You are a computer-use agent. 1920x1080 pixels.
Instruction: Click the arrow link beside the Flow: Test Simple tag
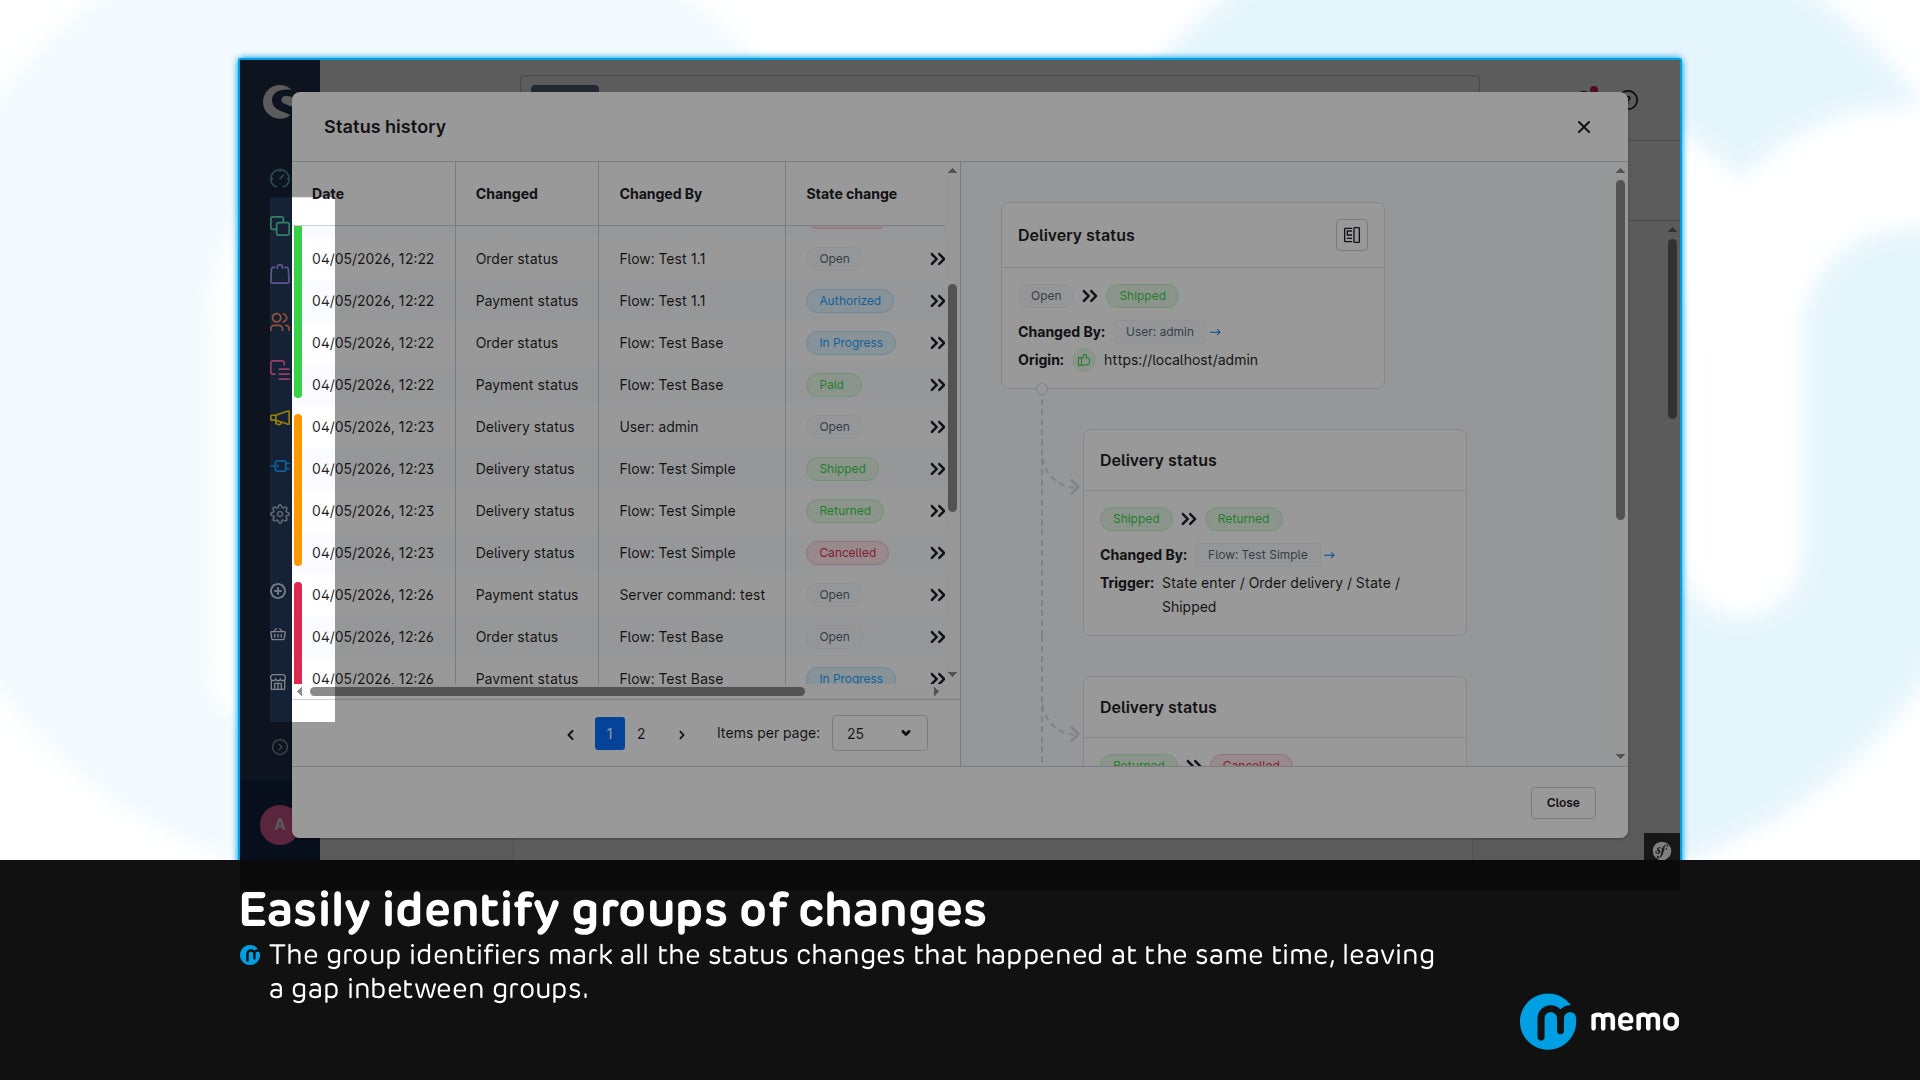point(1329,555)
